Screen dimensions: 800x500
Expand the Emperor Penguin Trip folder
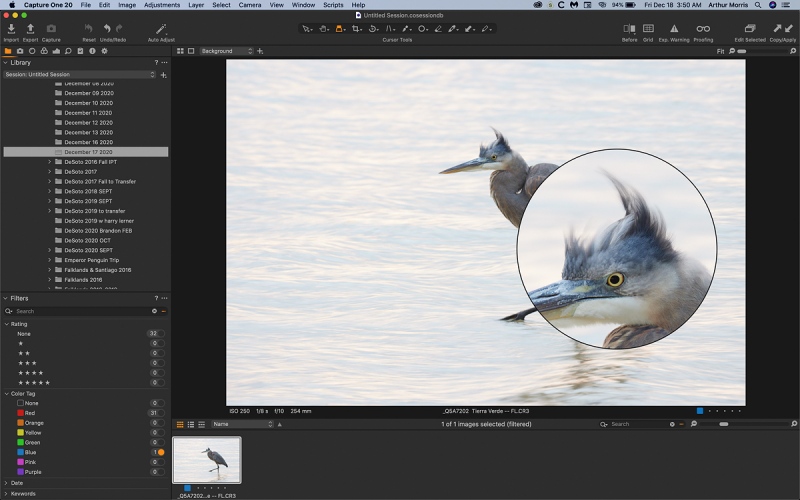[x=49, y=260]
